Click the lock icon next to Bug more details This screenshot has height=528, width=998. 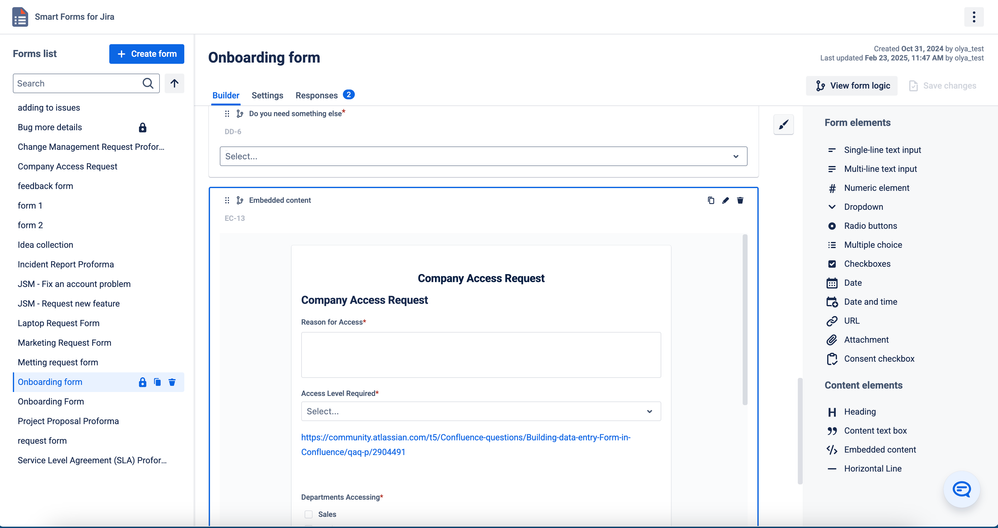click(x=143, y=127)
